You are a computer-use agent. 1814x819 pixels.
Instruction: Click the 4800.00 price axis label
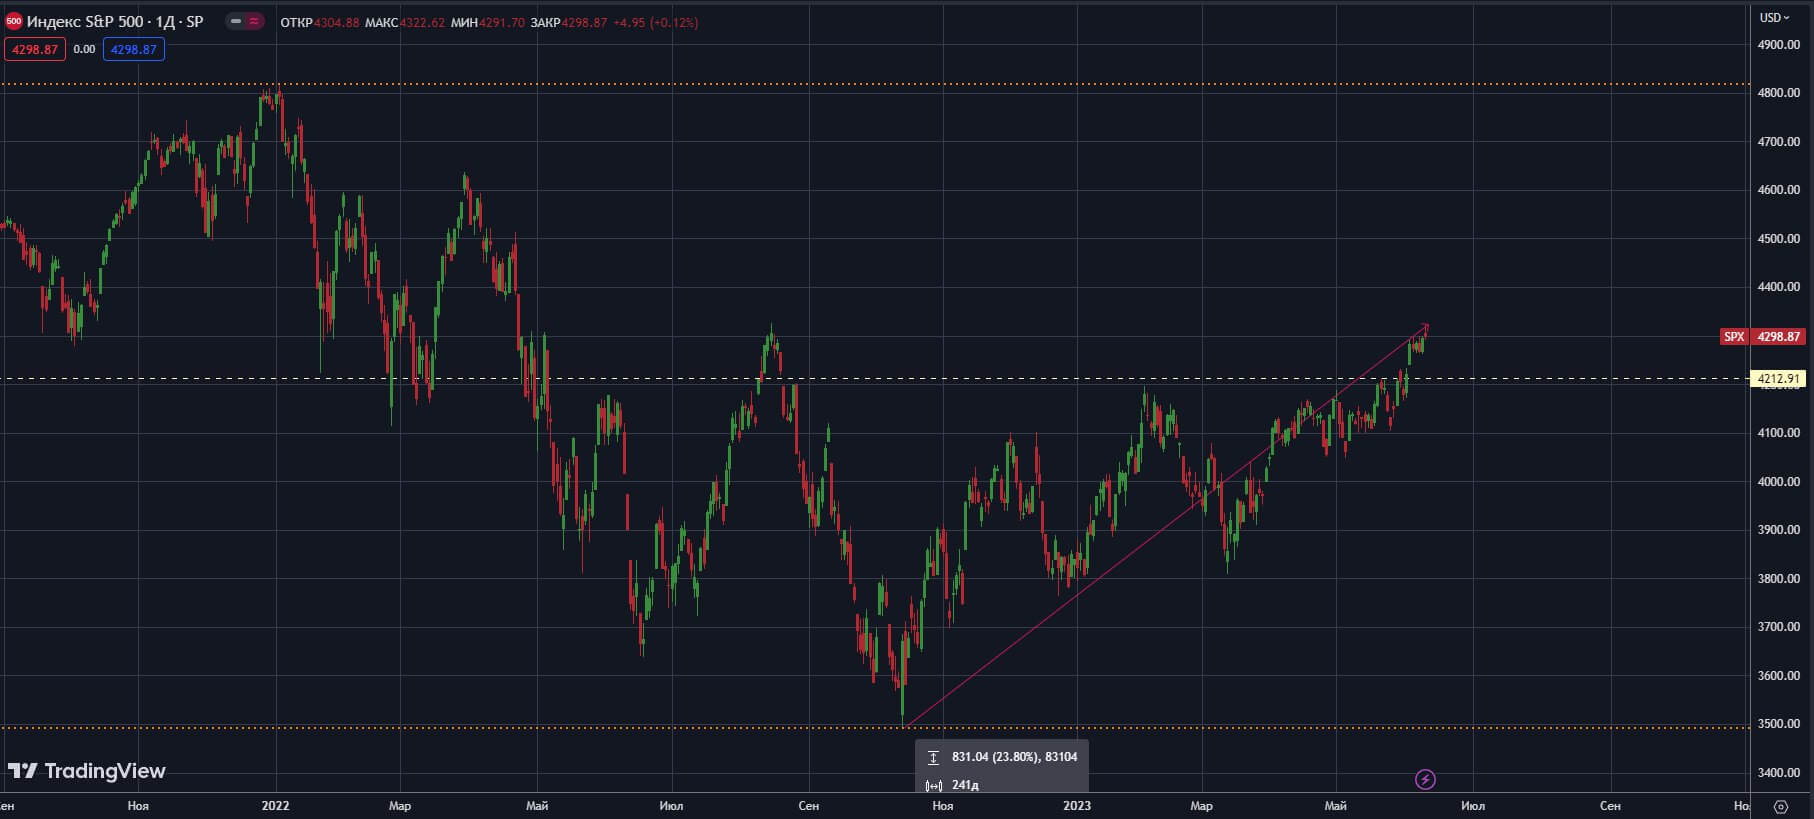[x=1779, y=93]
